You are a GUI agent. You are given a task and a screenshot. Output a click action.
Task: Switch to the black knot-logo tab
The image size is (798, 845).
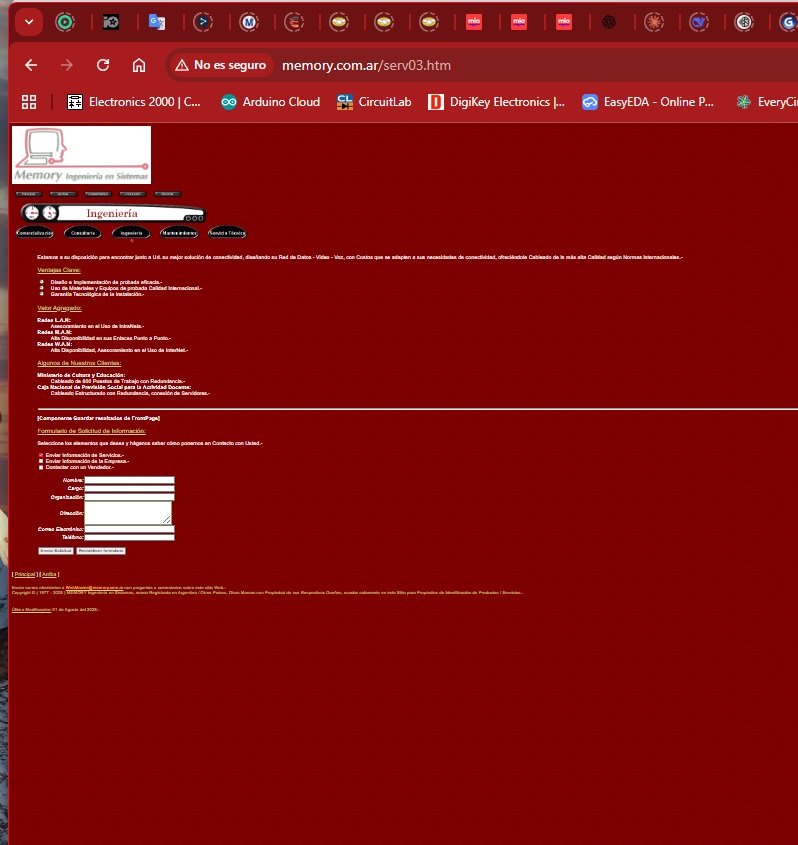pos(609,22)
